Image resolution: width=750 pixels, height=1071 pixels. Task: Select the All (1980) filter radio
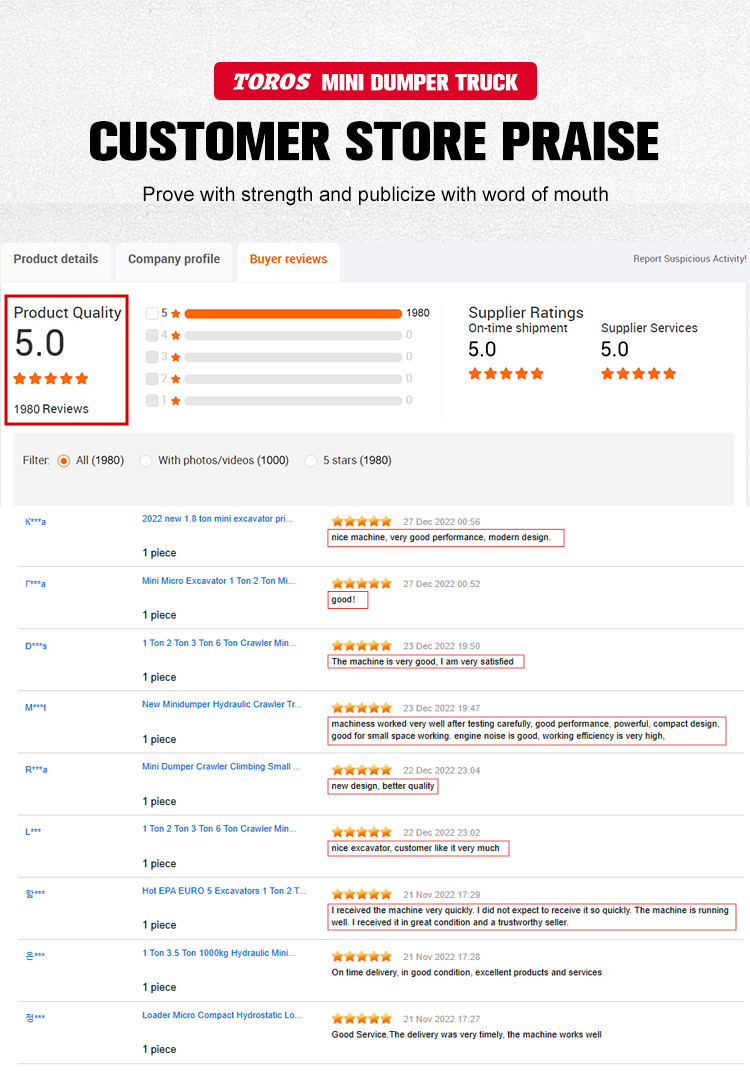coord(64,461)
